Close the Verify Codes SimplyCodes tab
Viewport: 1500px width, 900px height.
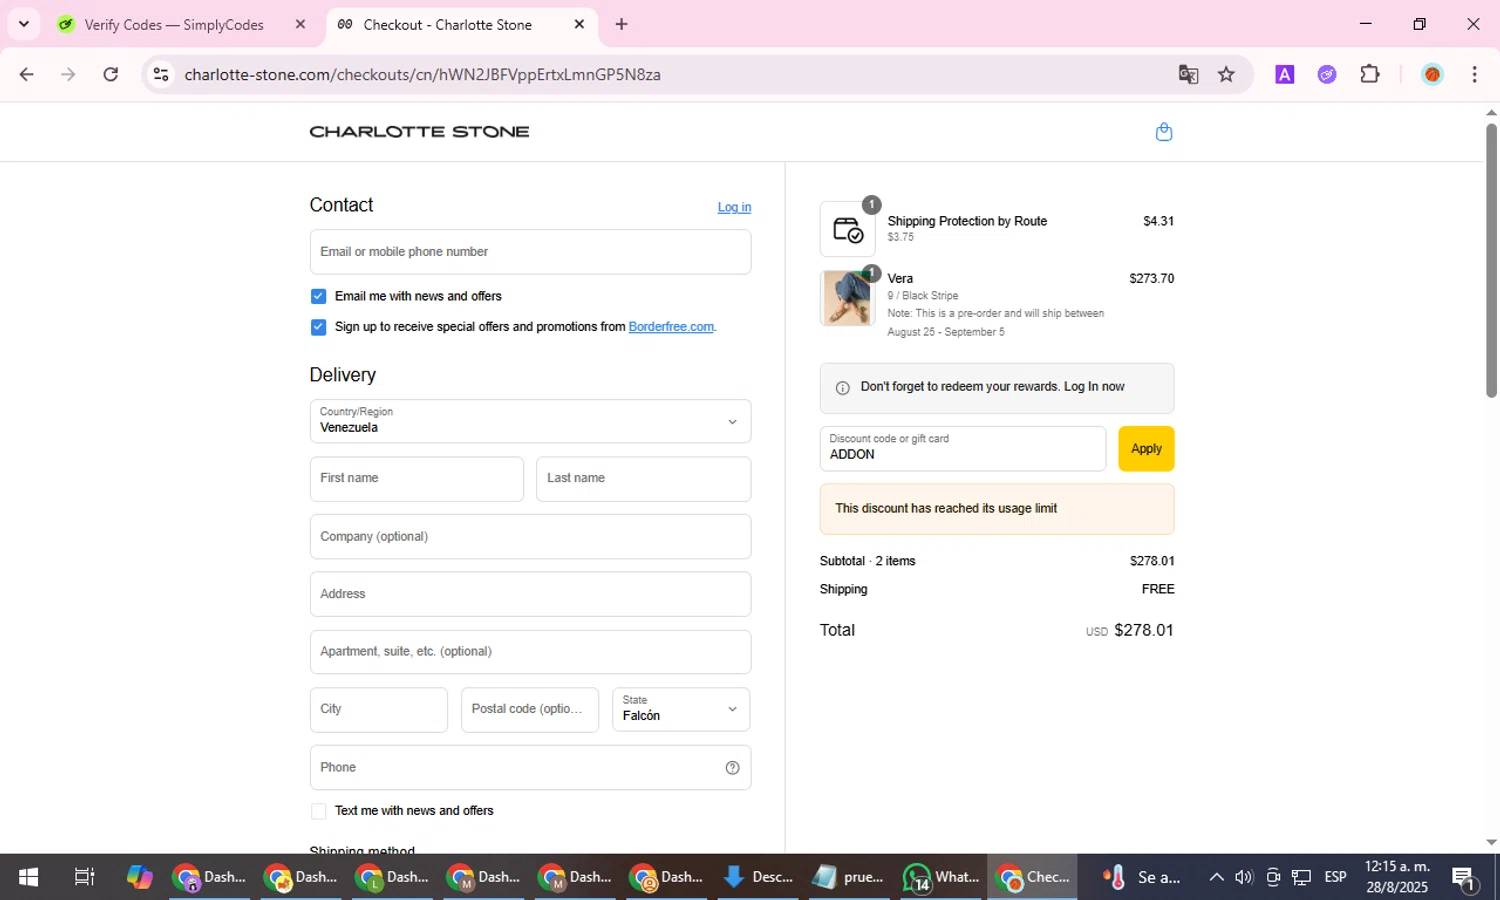click(300, 24)
